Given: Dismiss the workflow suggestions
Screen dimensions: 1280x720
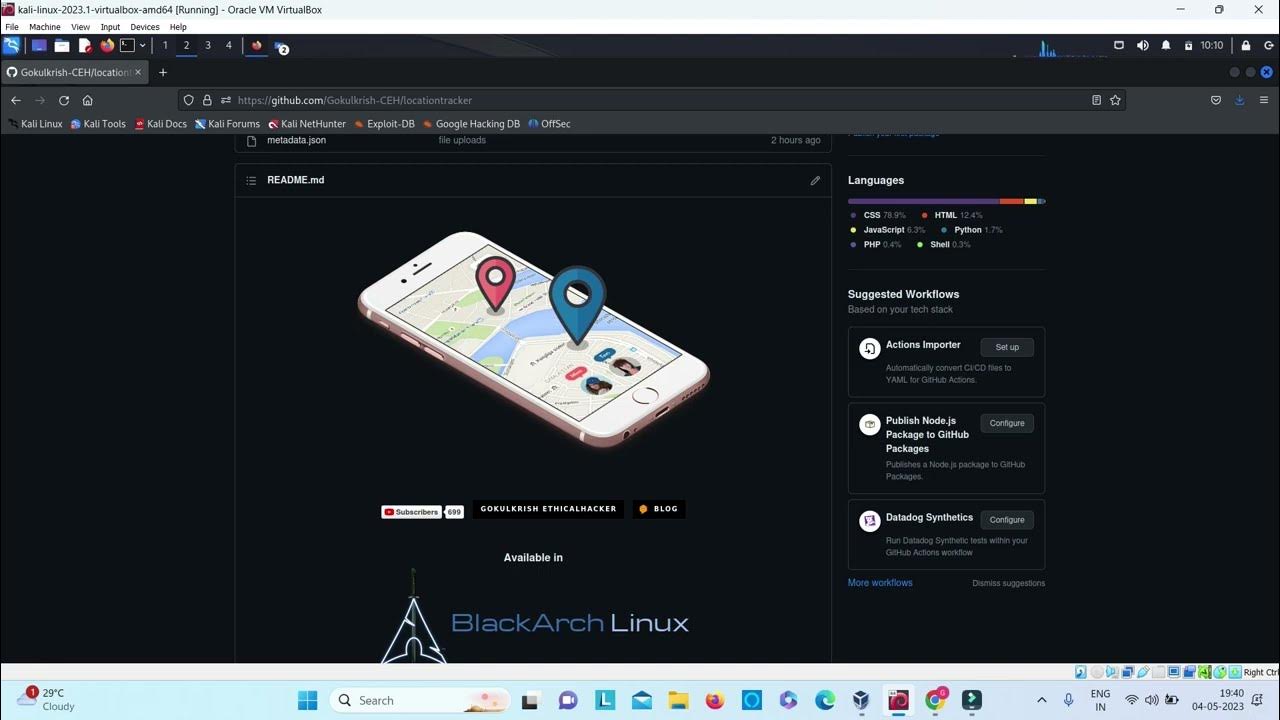Looking at the screenshot, I should pos(1008,583).
